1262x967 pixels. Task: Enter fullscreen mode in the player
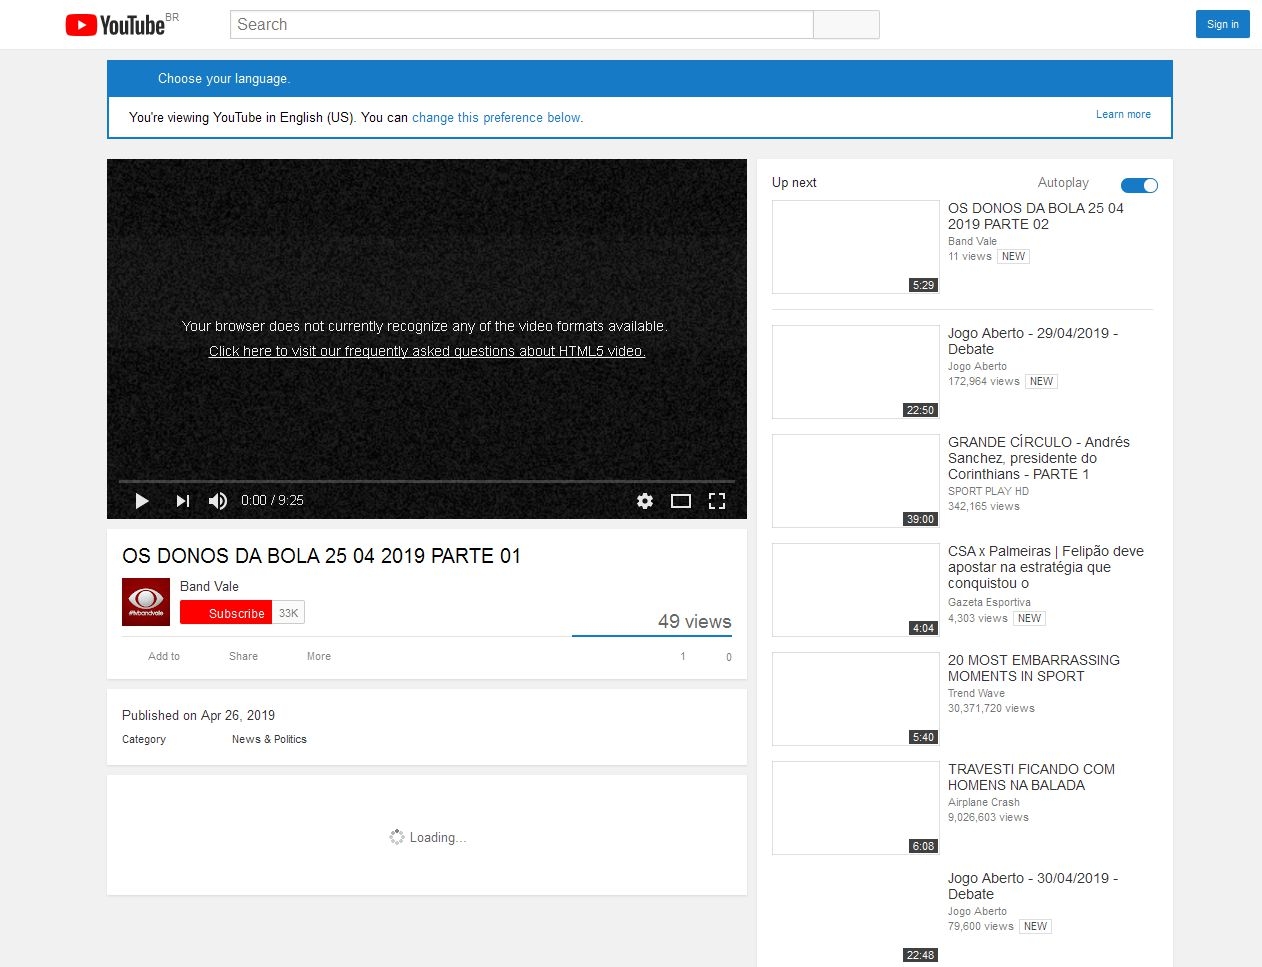(x=717, y=501)
